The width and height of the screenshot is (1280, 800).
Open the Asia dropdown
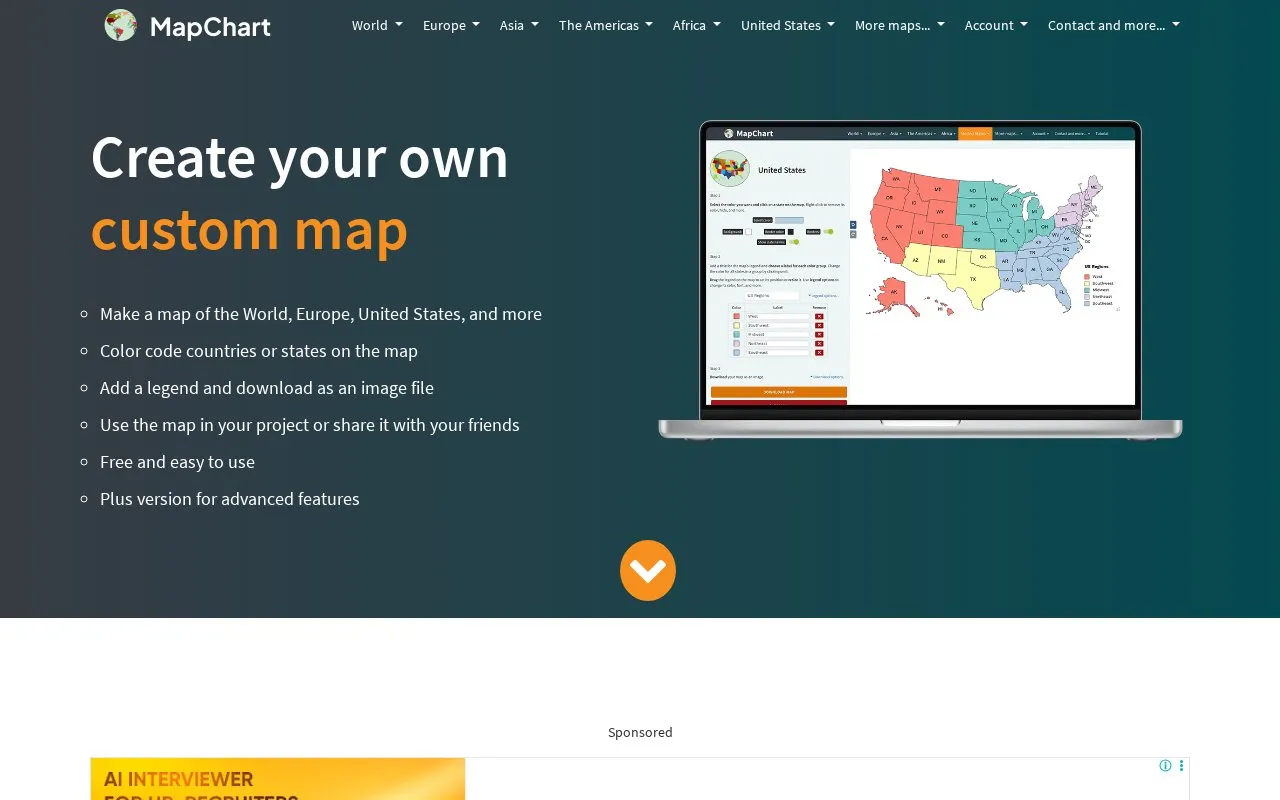(x=519, y=25)
